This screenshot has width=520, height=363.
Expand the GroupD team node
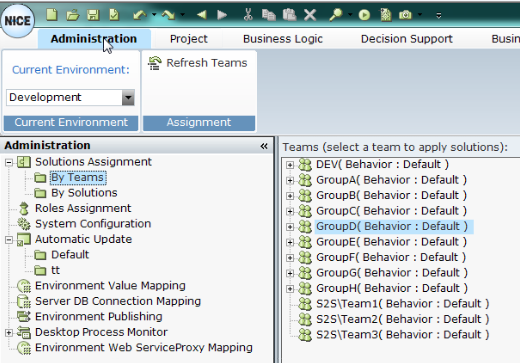pyautogui.click(x=290, y=227)
